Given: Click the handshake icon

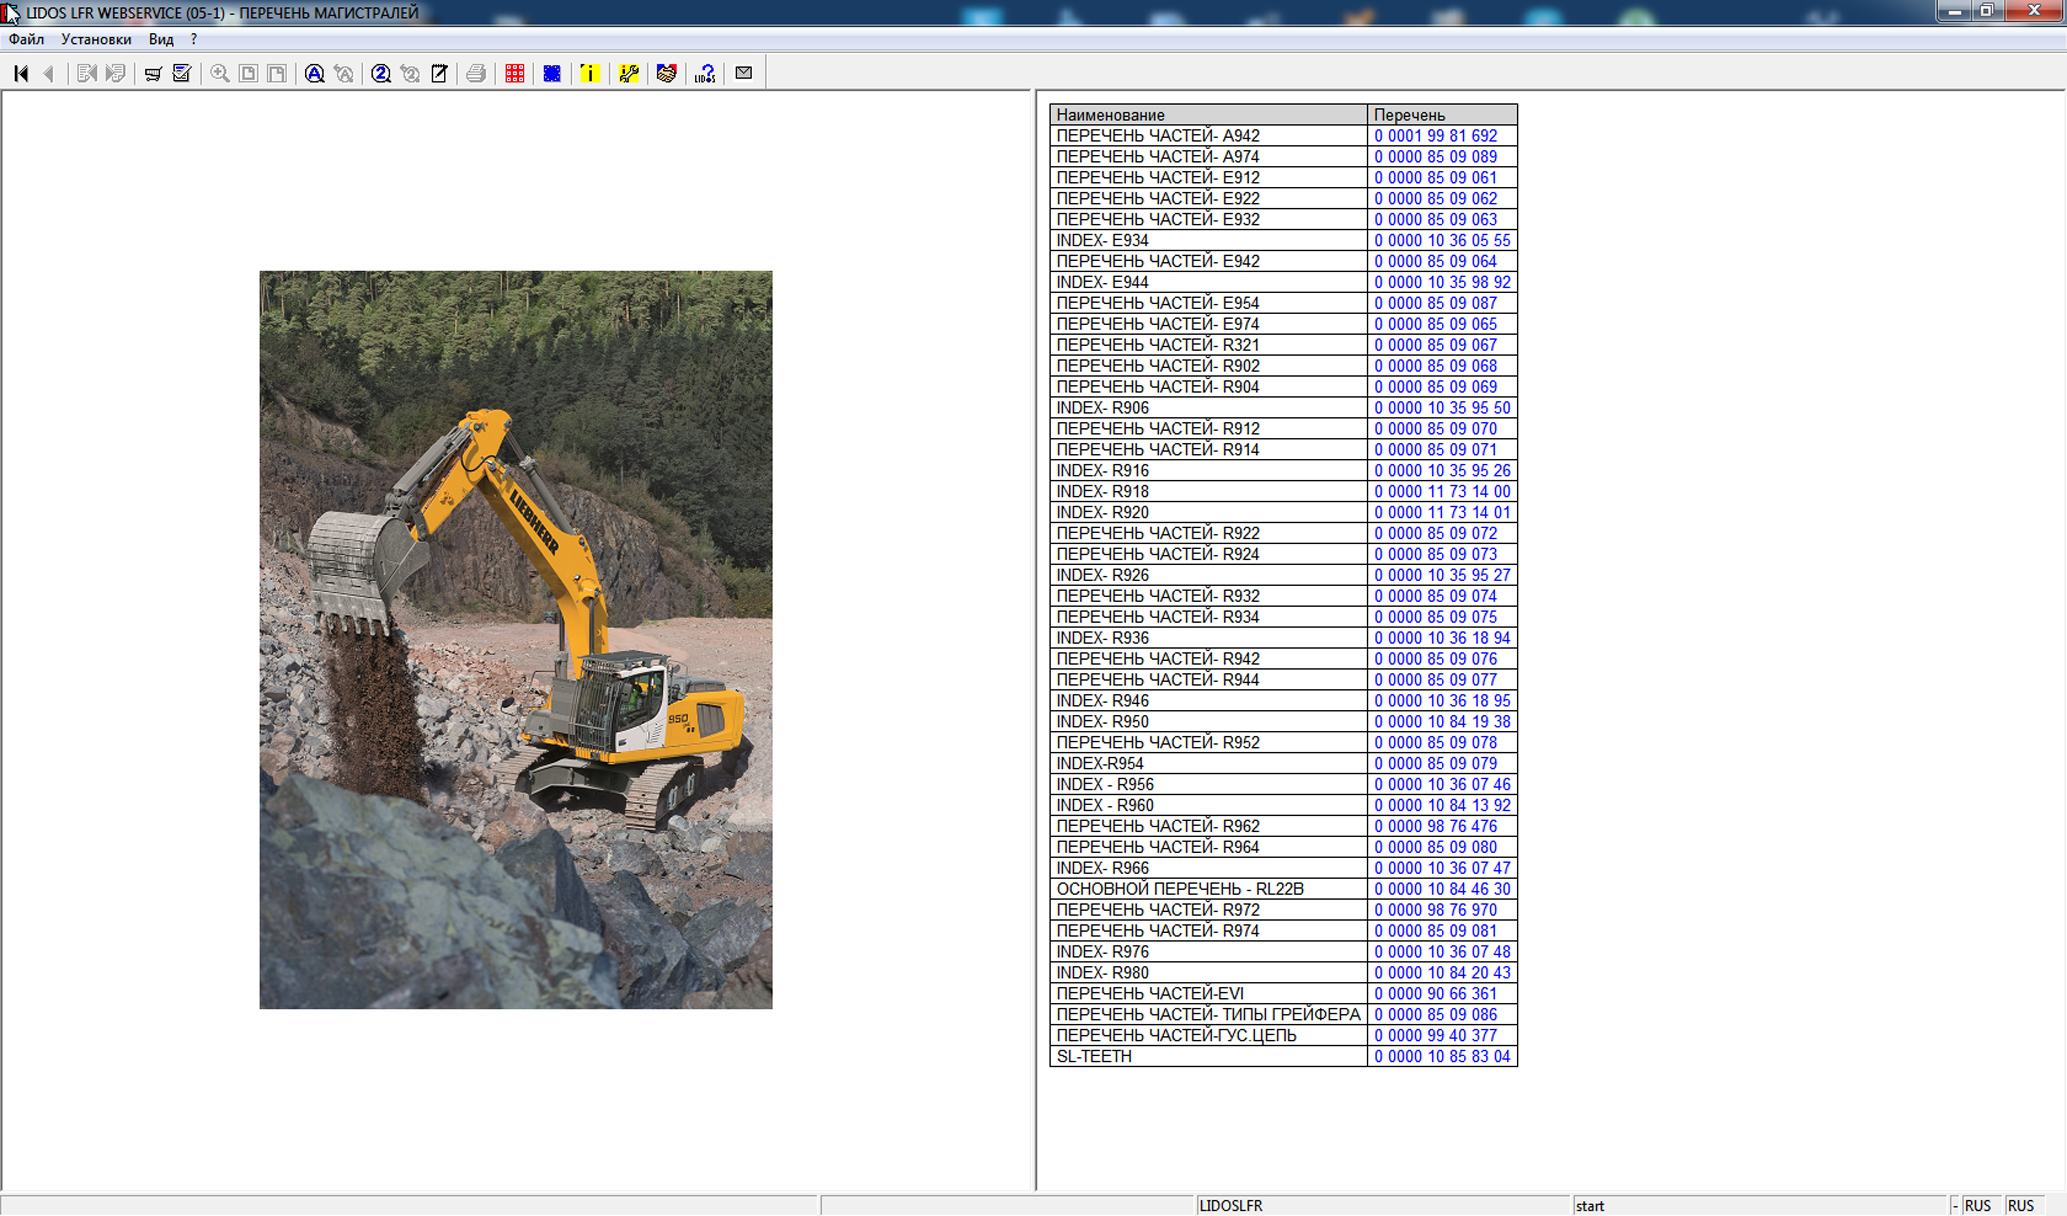Looking at the screenshot, I should point(666,73).
